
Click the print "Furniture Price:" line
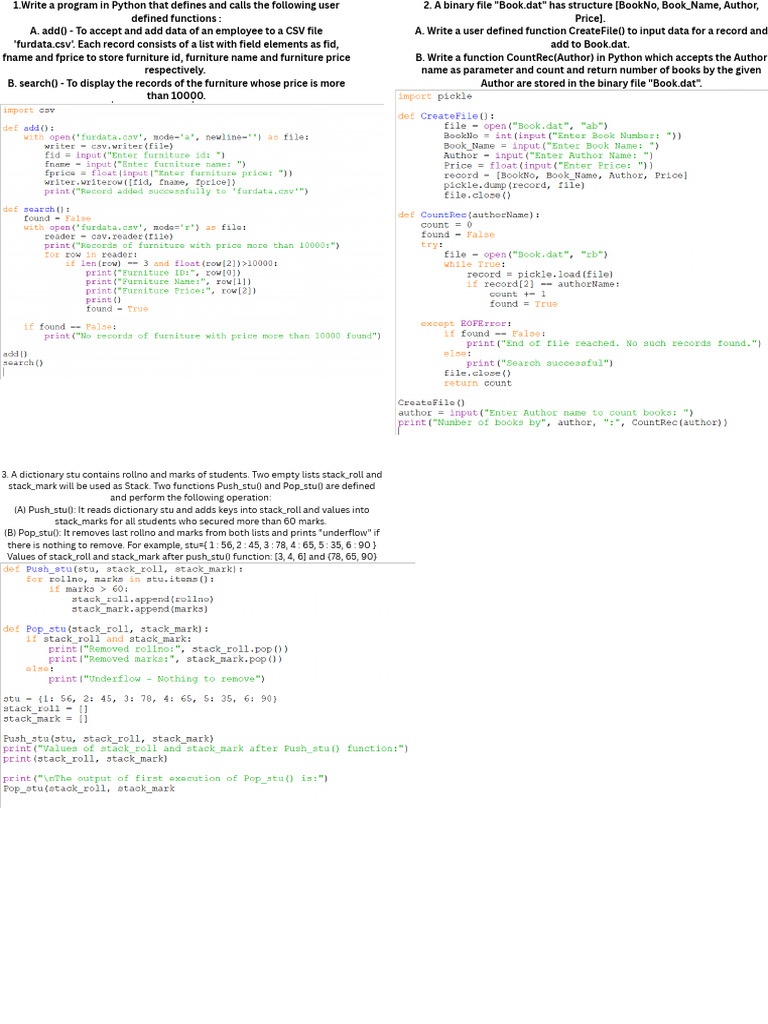[172, 291]
